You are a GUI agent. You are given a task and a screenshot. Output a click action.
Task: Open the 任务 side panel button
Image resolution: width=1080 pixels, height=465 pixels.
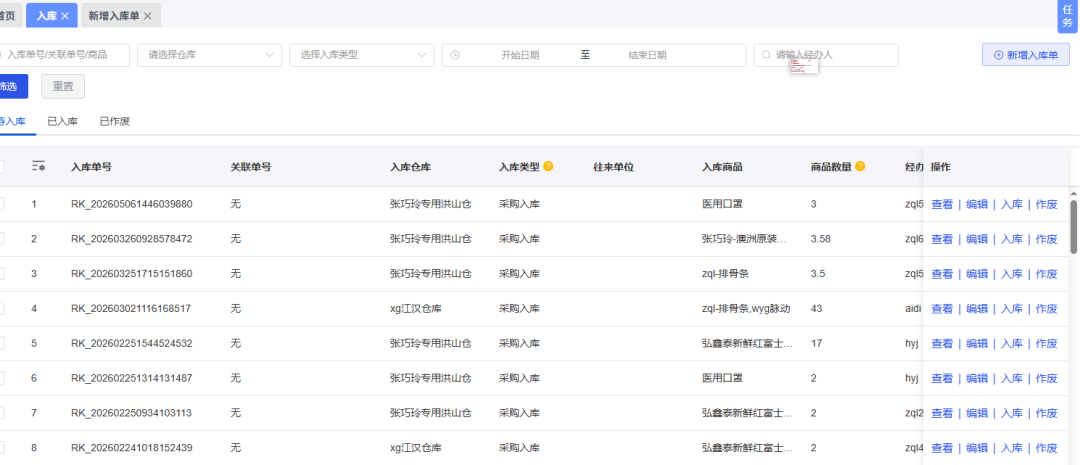(x=1068, y=17)
